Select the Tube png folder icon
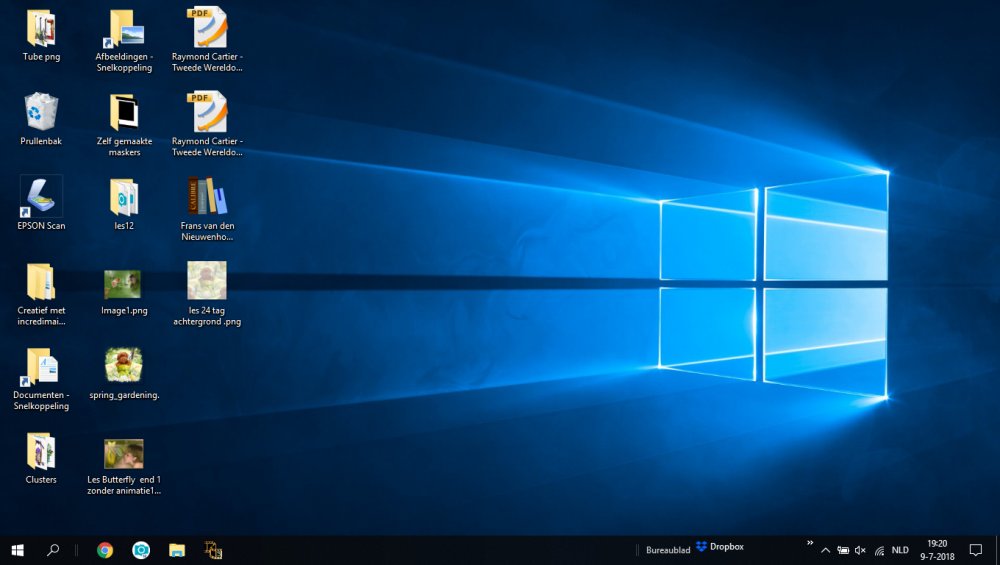Viewport: 1000px width, 565px height. pos(41,29)
